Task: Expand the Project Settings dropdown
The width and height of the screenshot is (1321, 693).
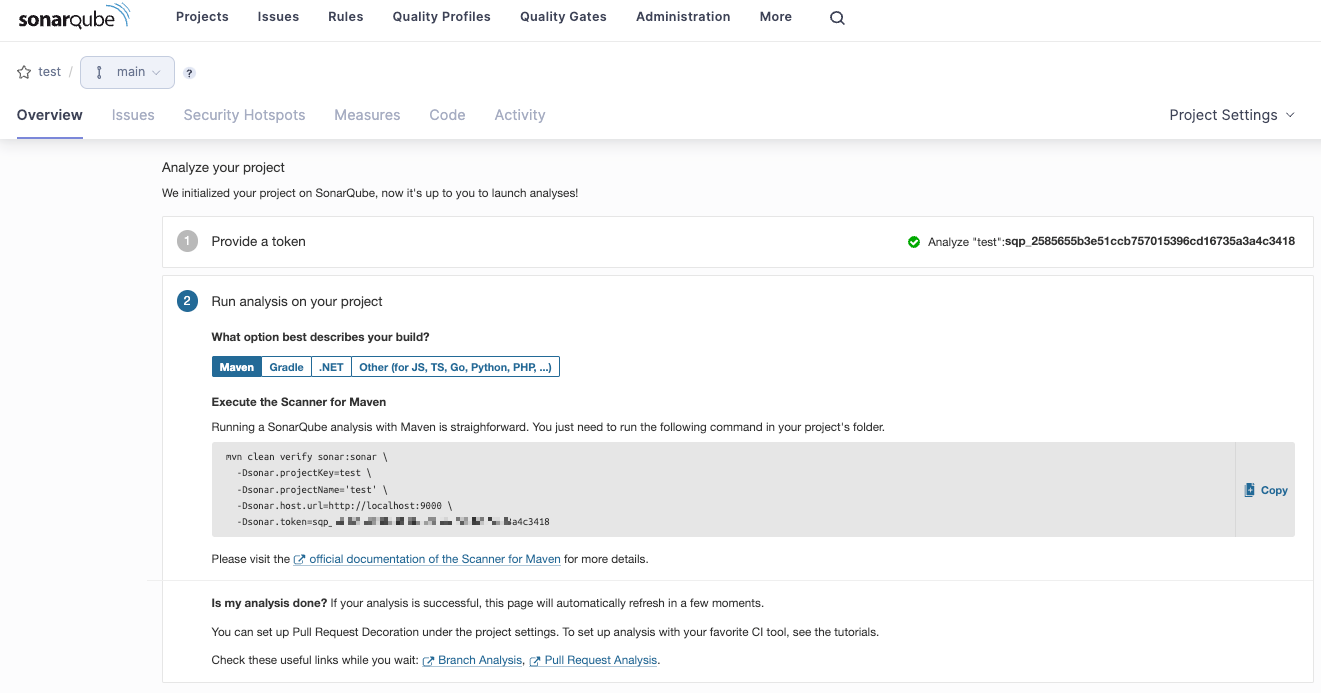Action: click(1232, 115)
